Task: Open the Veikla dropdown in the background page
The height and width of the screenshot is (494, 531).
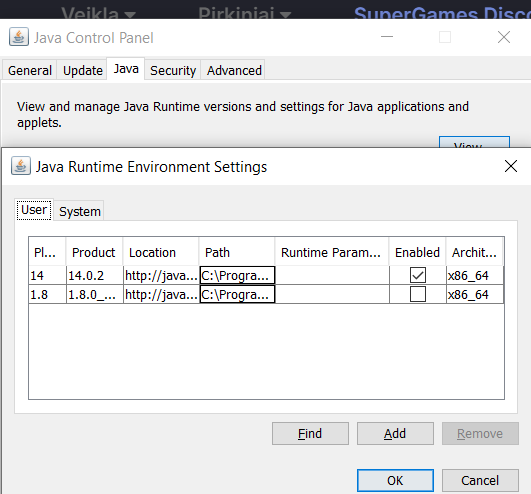Action: point(99,14)
